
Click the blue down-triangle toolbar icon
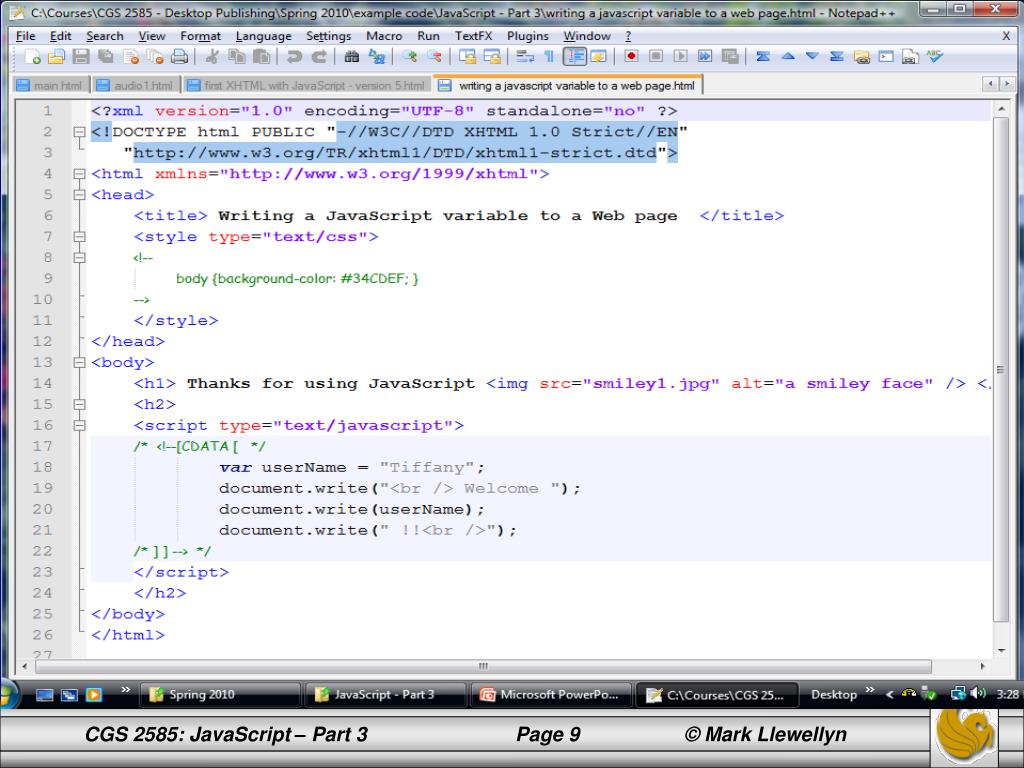coord(812,57)
